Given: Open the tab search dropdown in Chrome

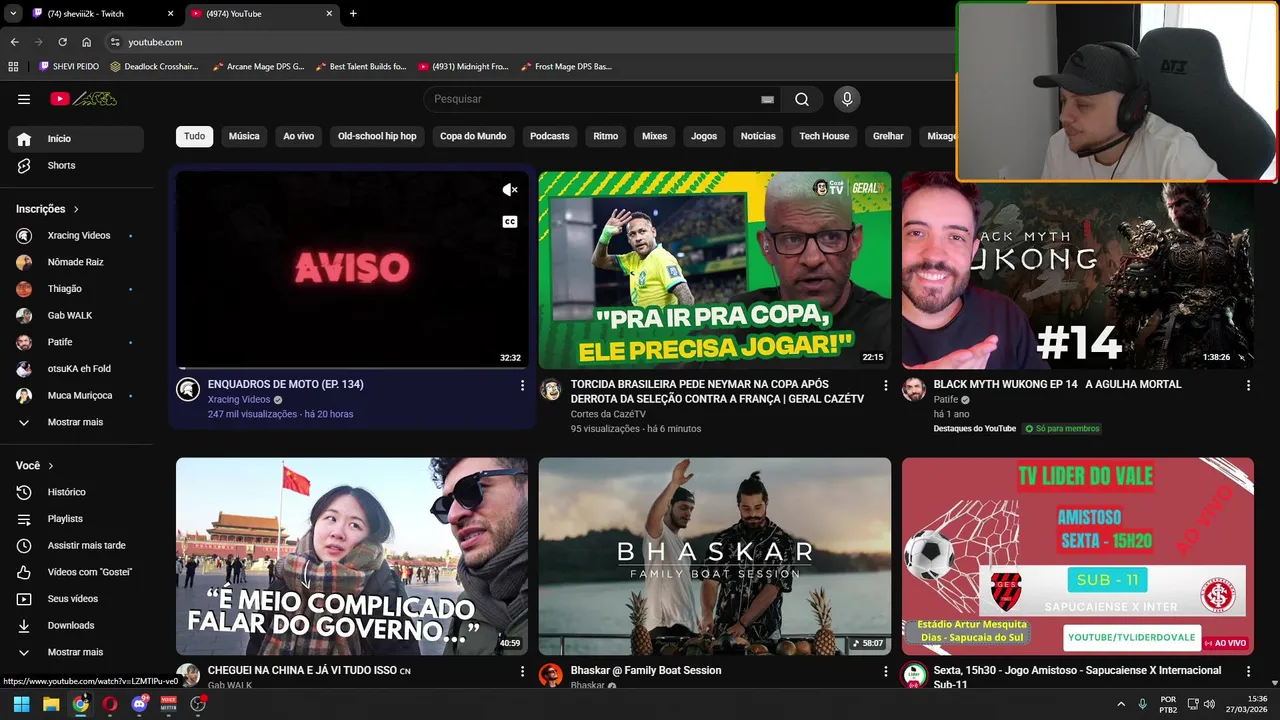Looking at the screenshot, I should [13, 14].
